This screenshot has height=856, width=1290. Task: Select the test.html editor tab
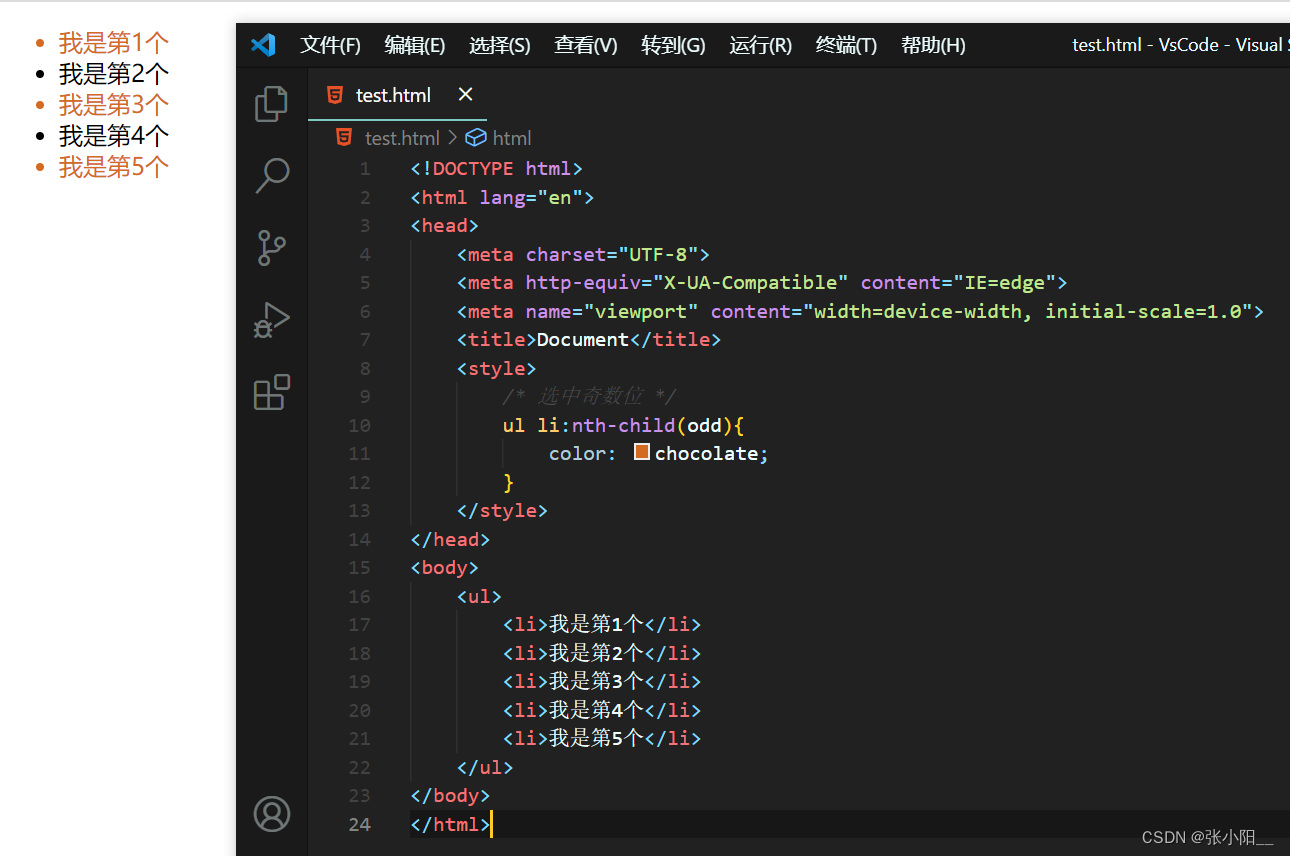click(397, 95)
